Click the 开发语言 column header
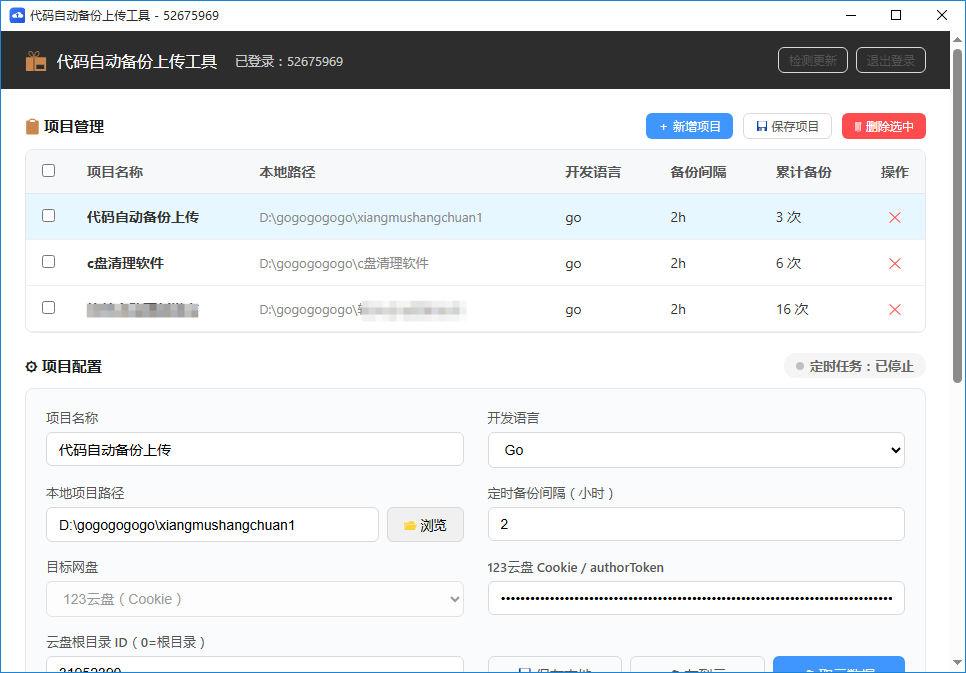This screenshot has height=673, width=966. pos(593,172)
